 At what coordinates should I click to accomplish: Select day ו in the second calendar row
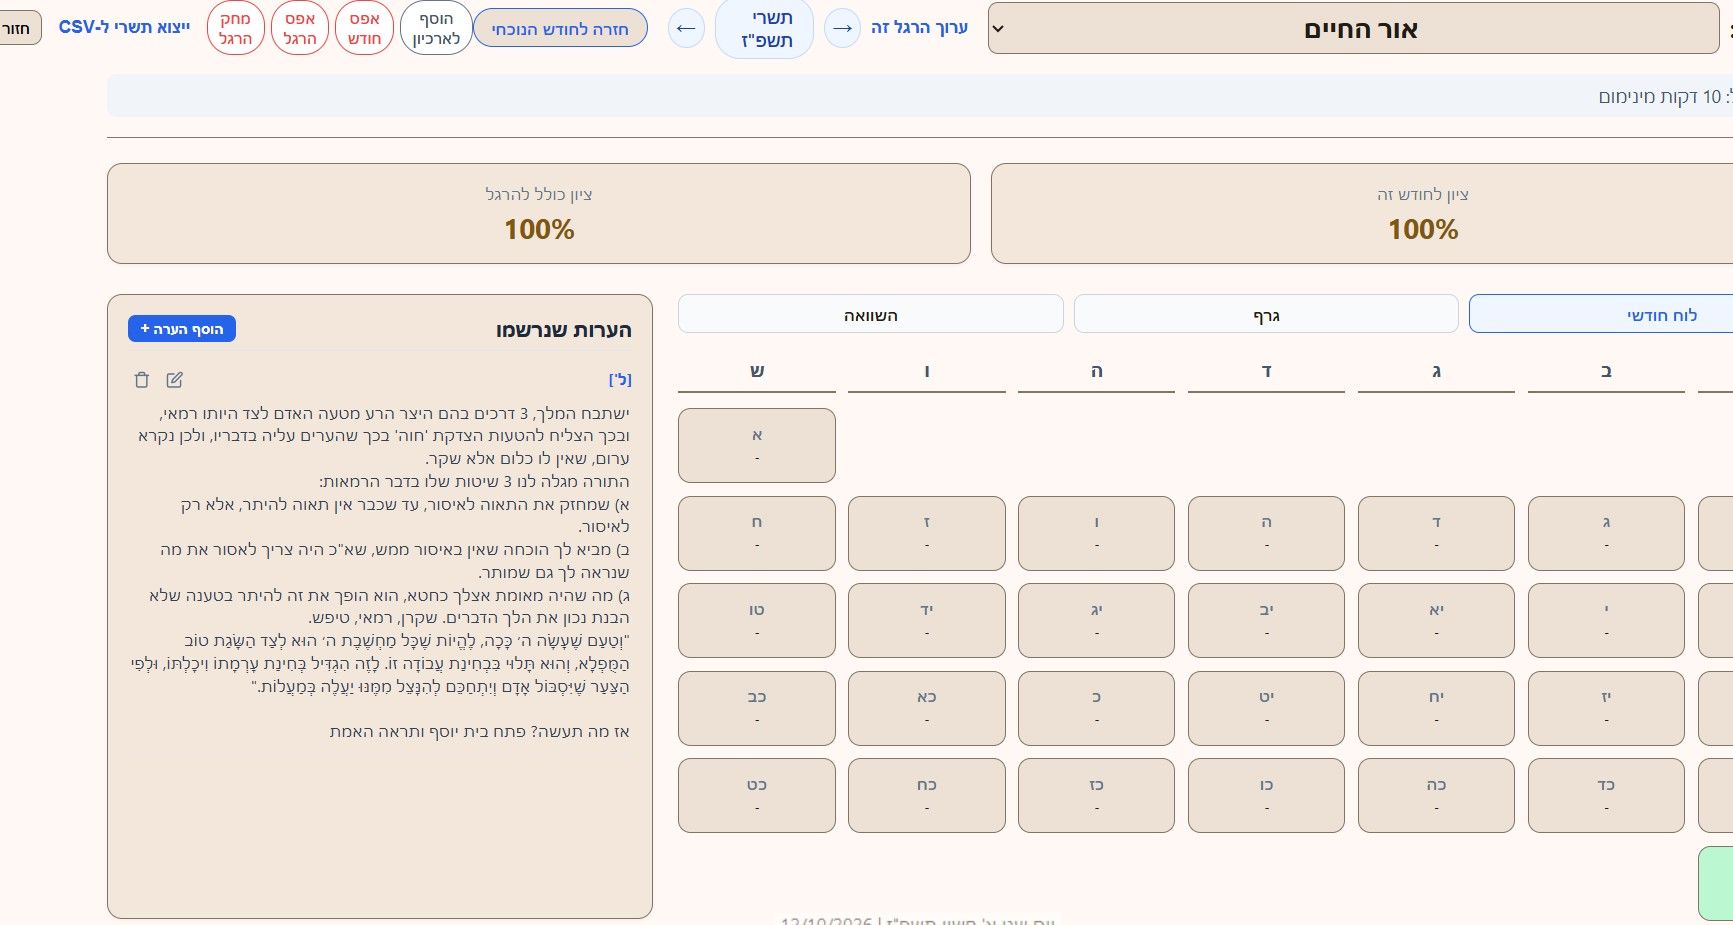1097,533
